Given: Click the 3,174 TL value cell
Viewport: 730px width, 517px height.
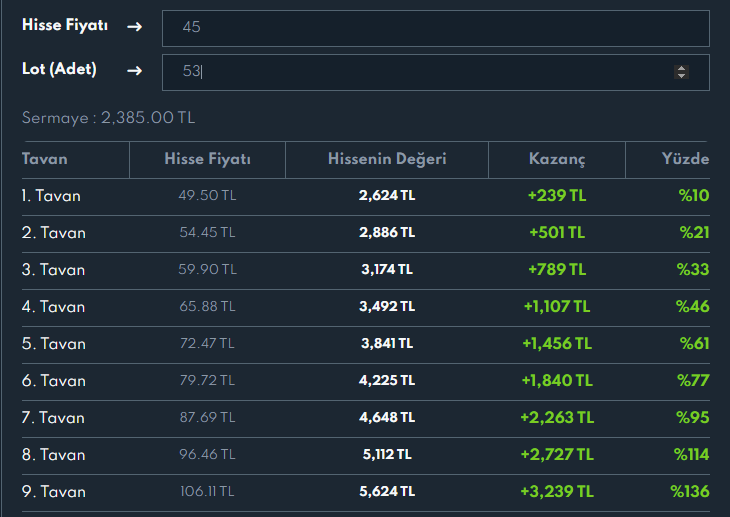Looking at the screenshot, I should click(x=387, y=269).
